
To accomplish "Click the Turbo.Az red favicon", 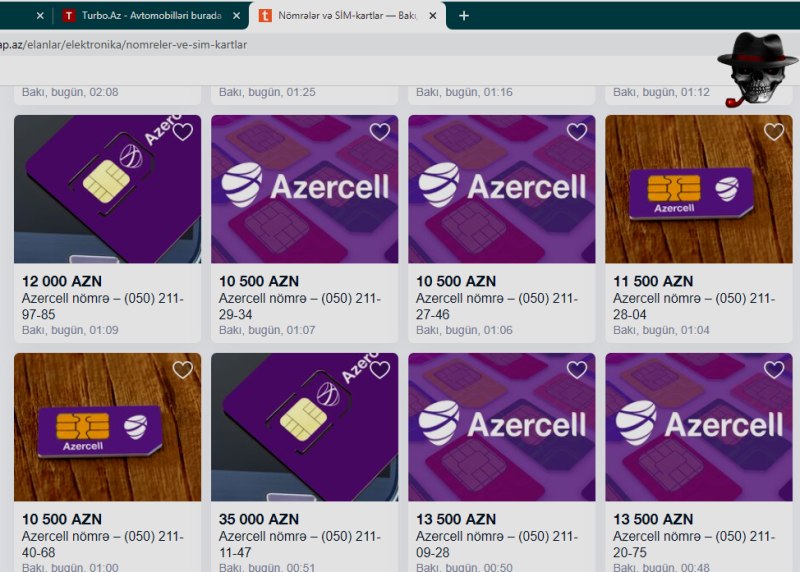I will [x=69, y=16].
